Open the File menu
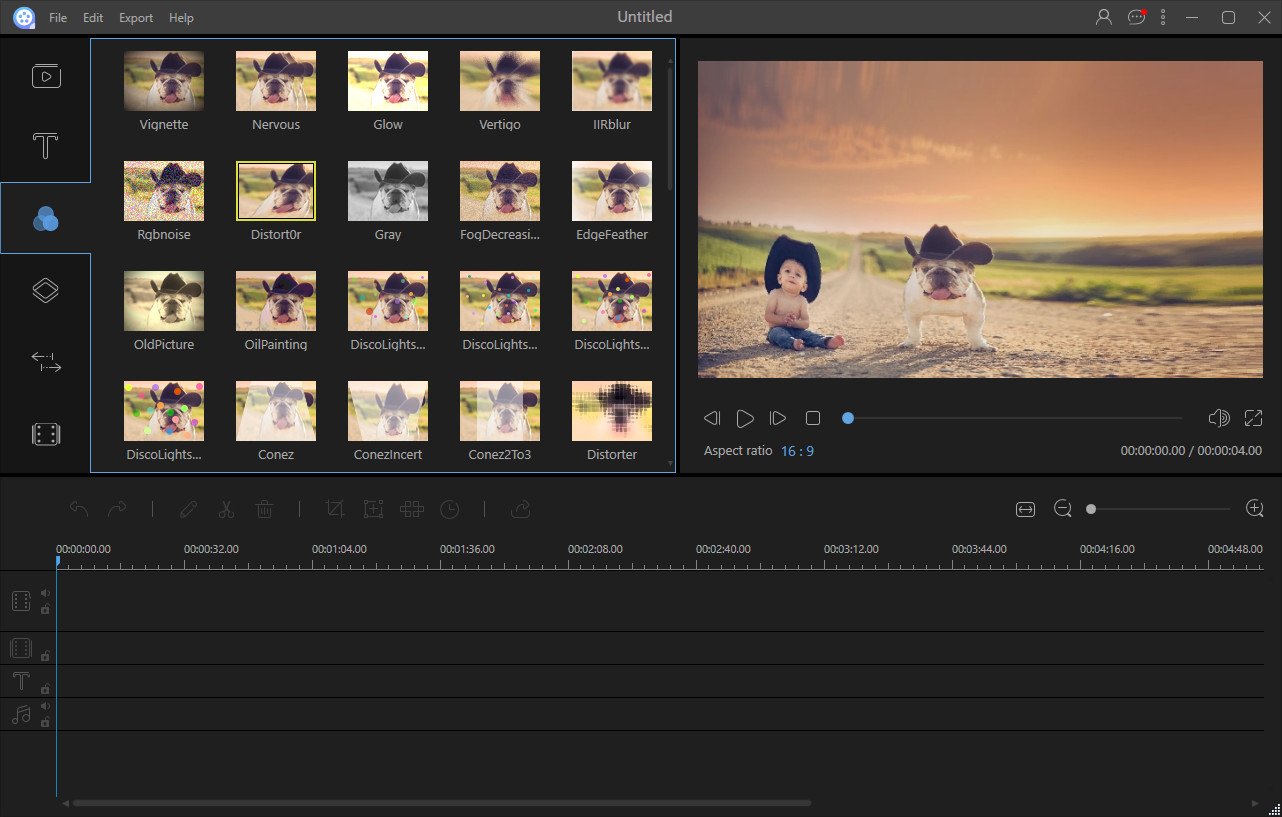This screenshot has width=1282, height=817. [x=58, y=18]
